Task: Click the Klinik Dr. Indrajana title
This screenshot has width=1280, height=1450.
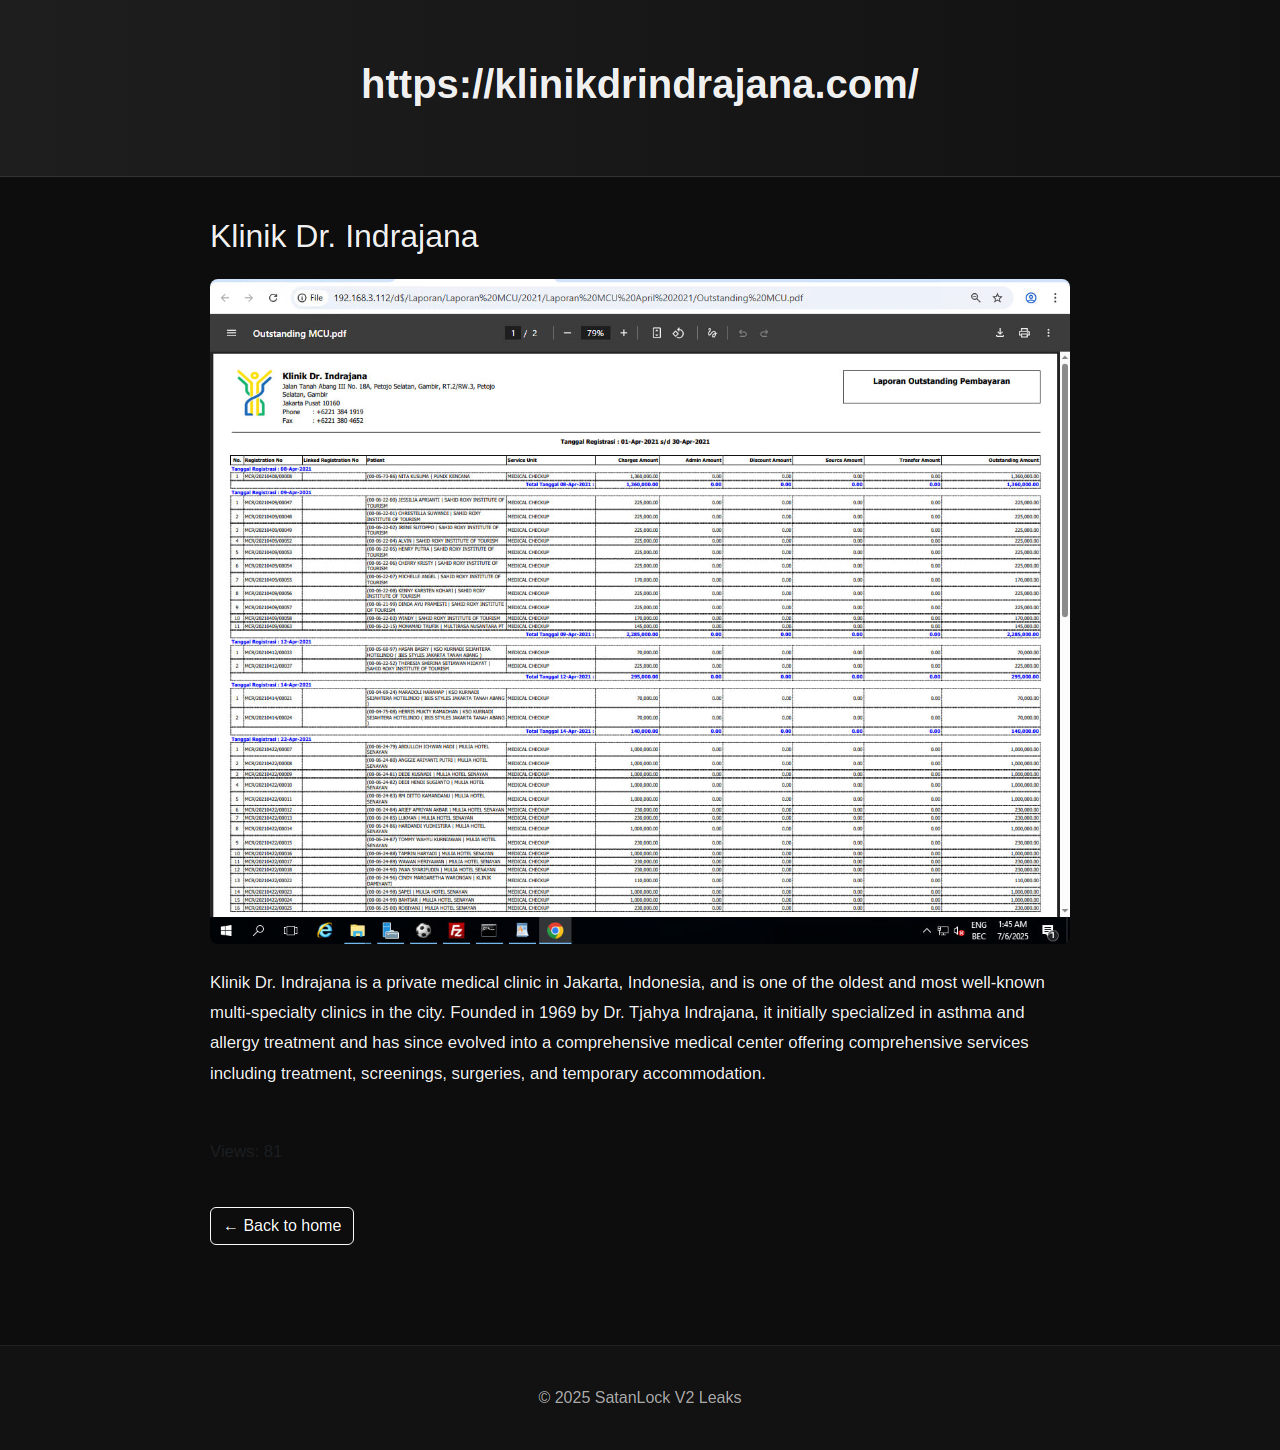Action: pyautogui.click(x=344, y=236)
